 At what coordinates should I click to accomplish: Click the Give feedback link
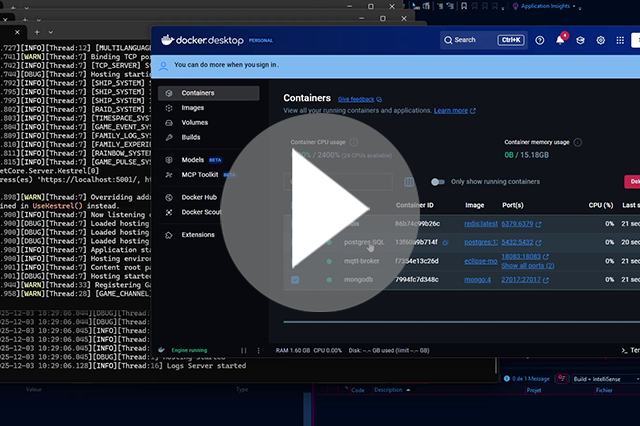click(358, 100)
